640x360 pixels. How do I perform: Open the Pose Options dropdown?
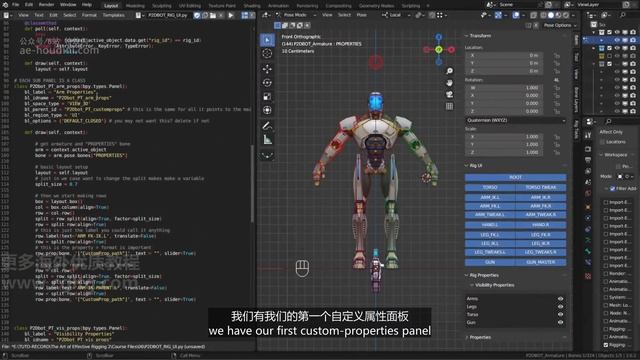[560, 25]
